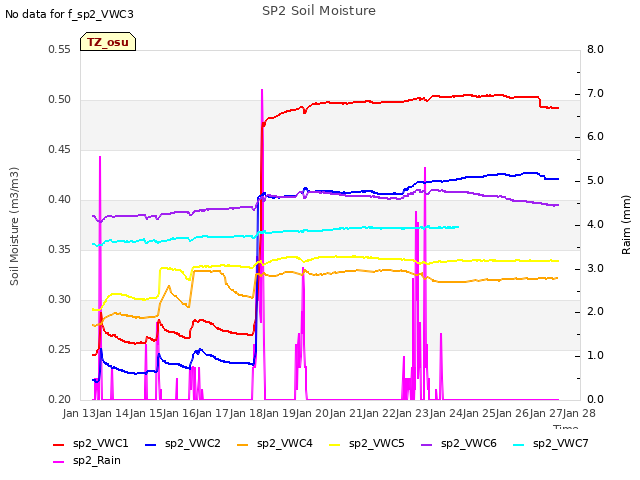The height and width of the screenshot is (480, 640).
Task: Click the yellow sp2_VWC5 legend swatch
Action: [x=335, y=444]
